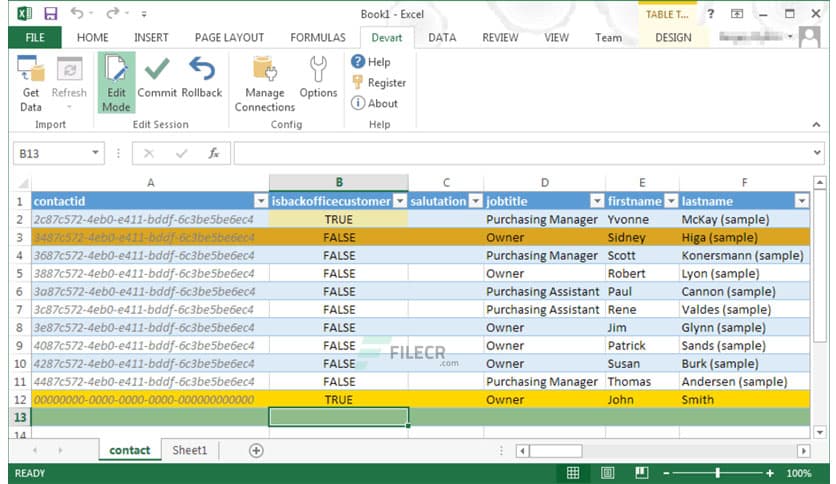Click the zoom slider handle
Image resolution: width=836 pixels, height=484 pixels.
718,473
